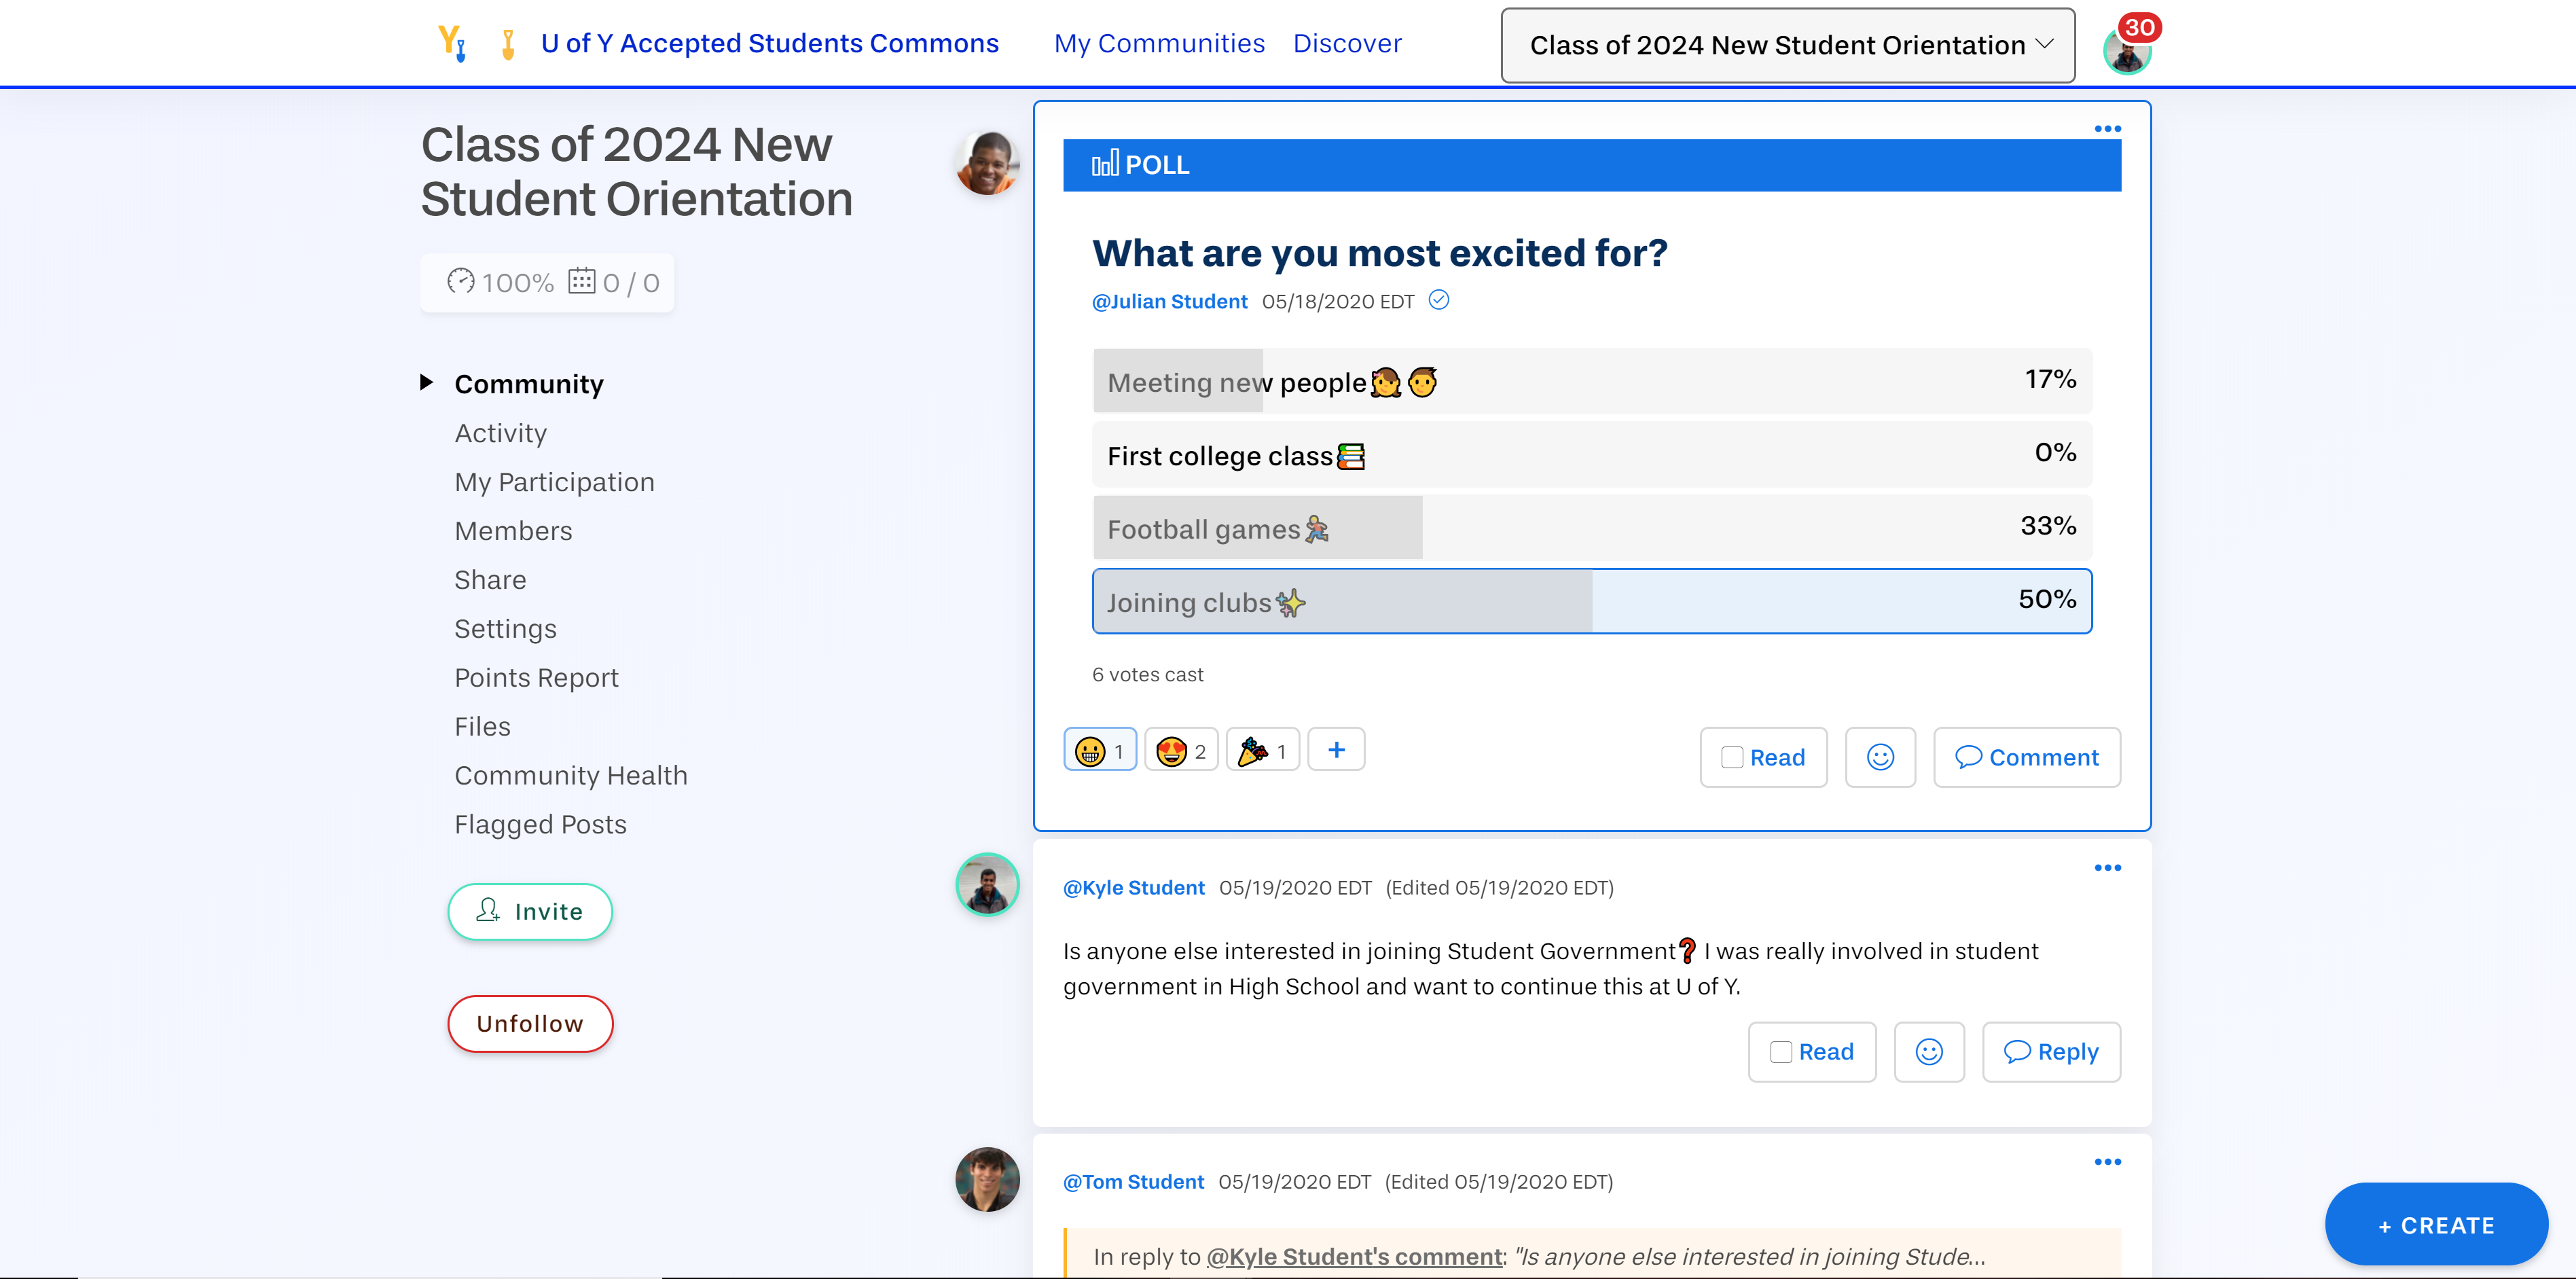Collapse the Community section triangle
Viewport: 2576px width, 1279px height.
(x=427, y=382)
